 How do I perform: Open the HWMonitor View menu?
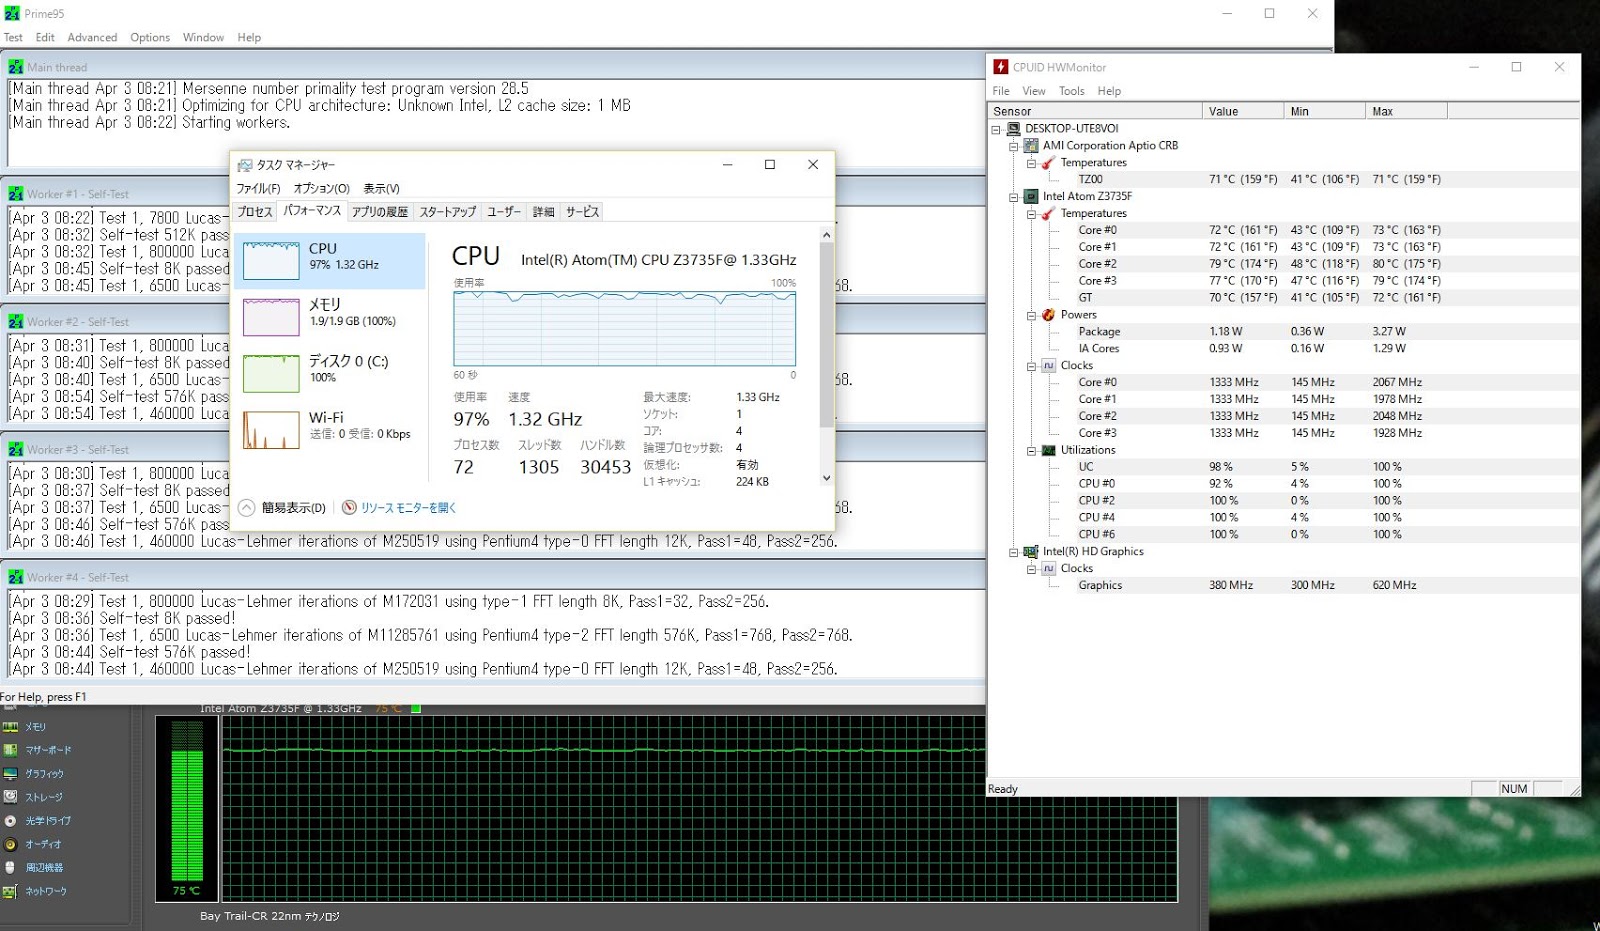coord(1034,91)
